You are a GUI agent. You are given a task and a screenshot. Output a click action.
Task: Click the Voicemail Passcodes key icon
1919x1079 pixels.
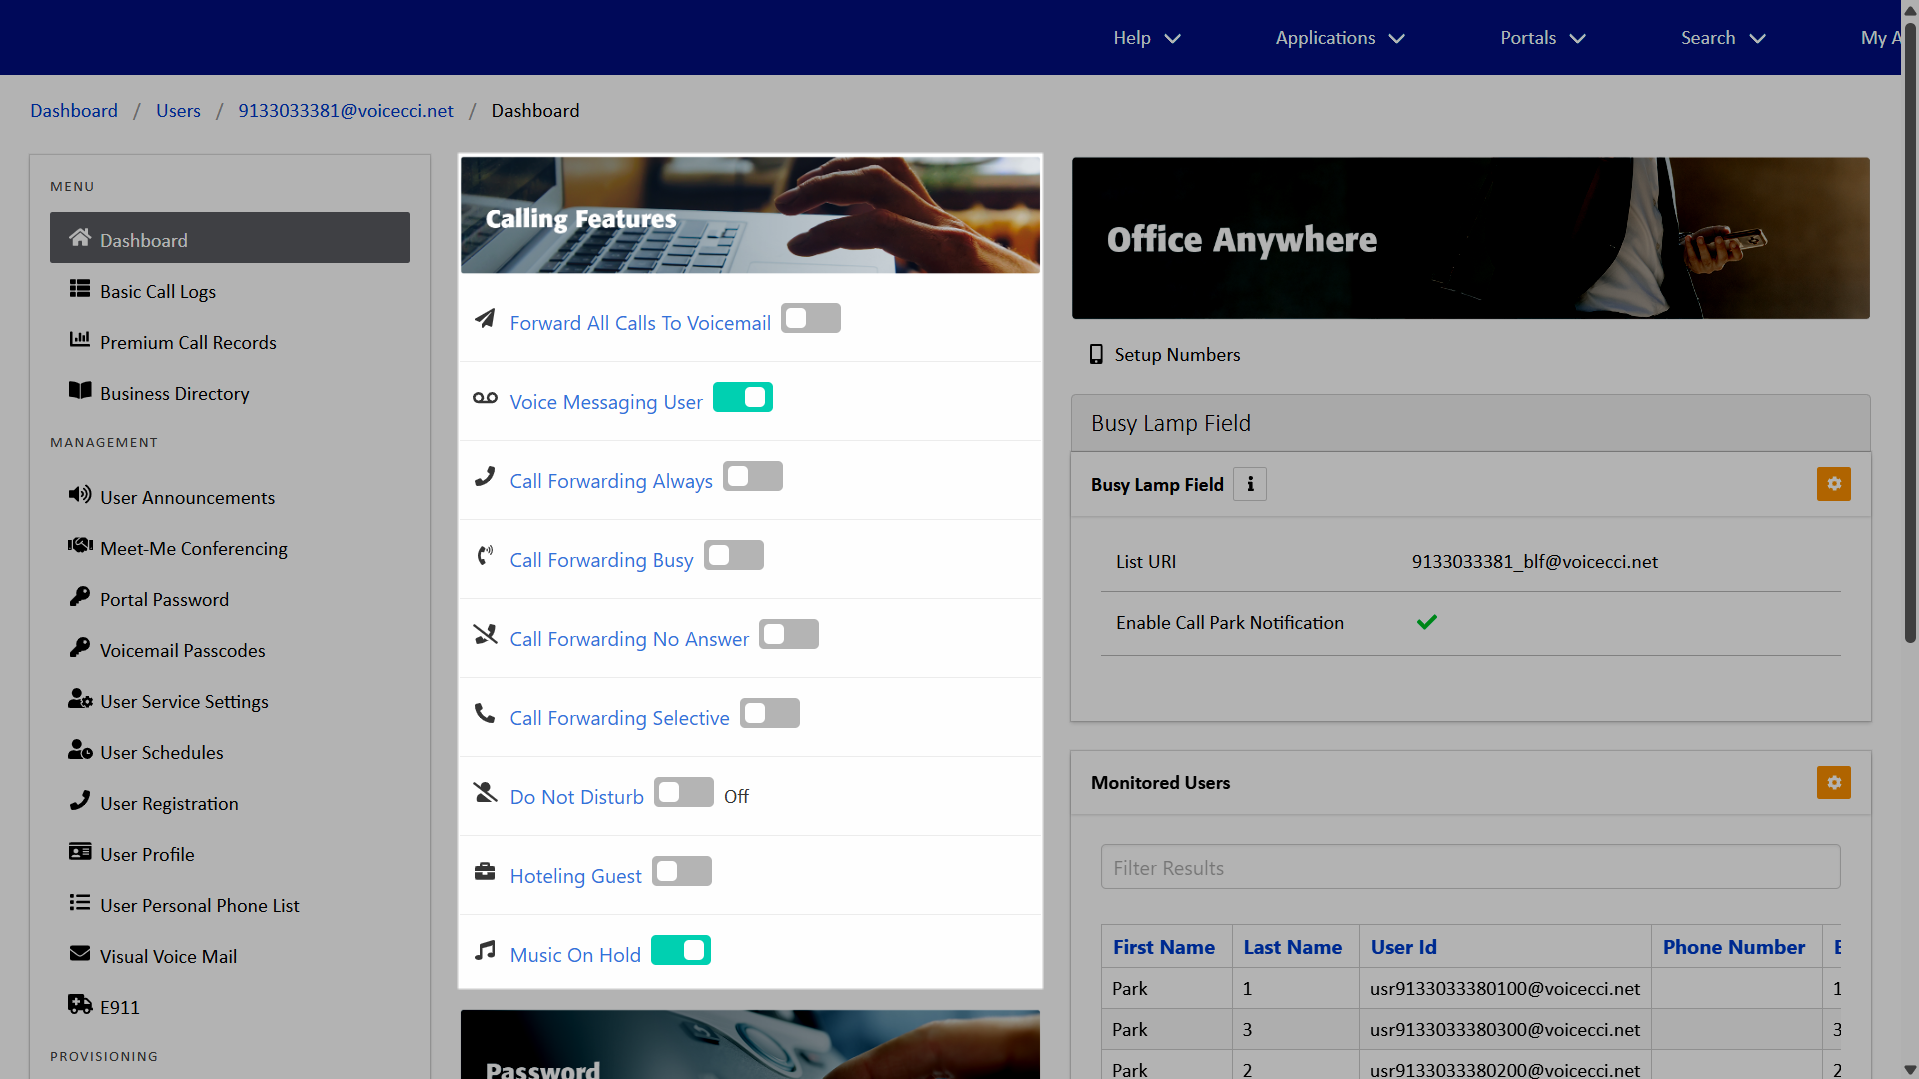point(80,648)
